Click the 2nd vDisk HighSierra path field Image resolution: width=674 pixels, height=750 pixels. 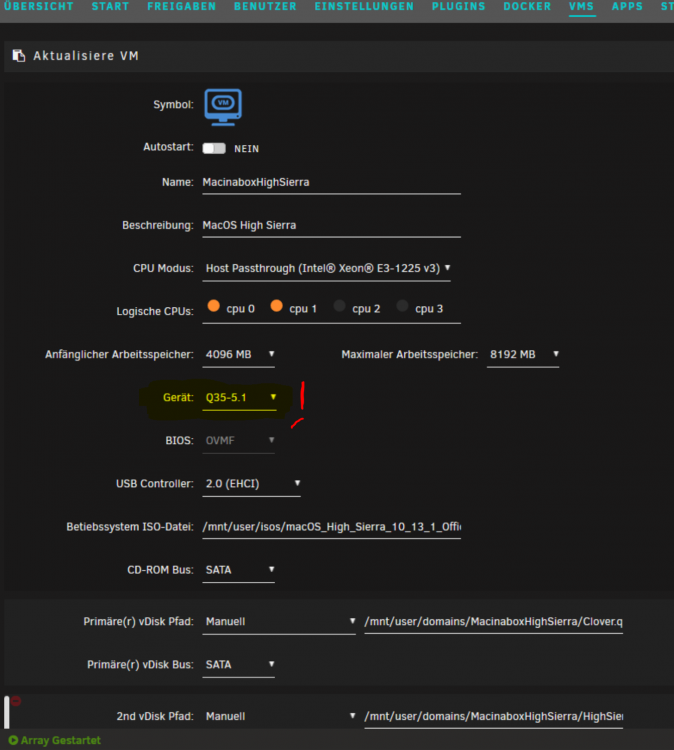point(494,717)
